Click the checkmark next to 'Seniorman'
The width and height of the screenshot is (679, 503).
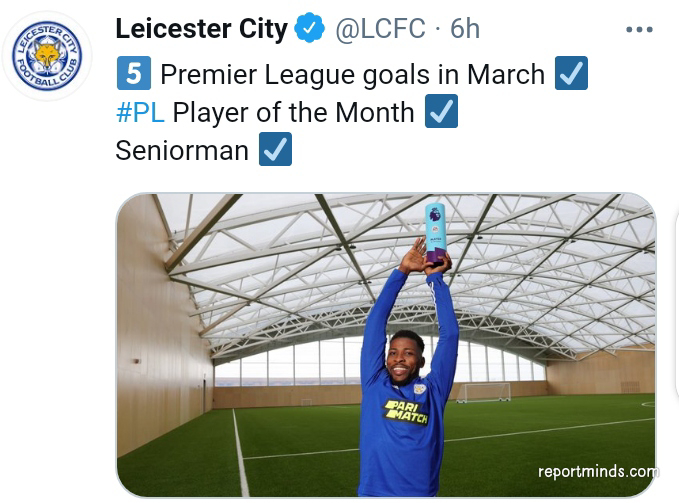pos(275,150)
